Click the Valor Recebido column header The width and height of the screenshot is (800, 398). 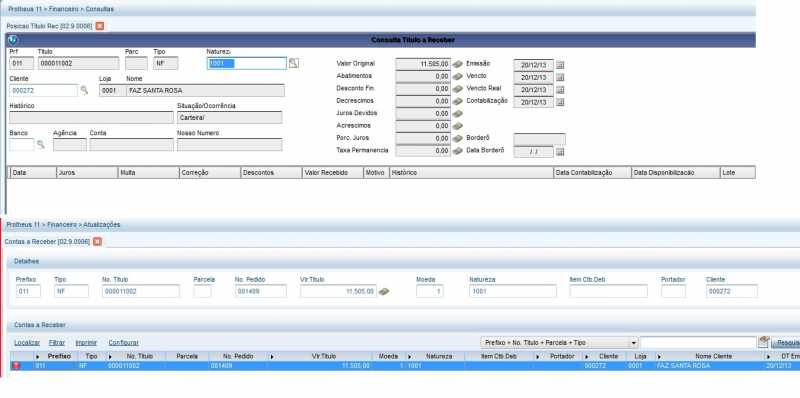pyautogui.click(x=332, y=172)
